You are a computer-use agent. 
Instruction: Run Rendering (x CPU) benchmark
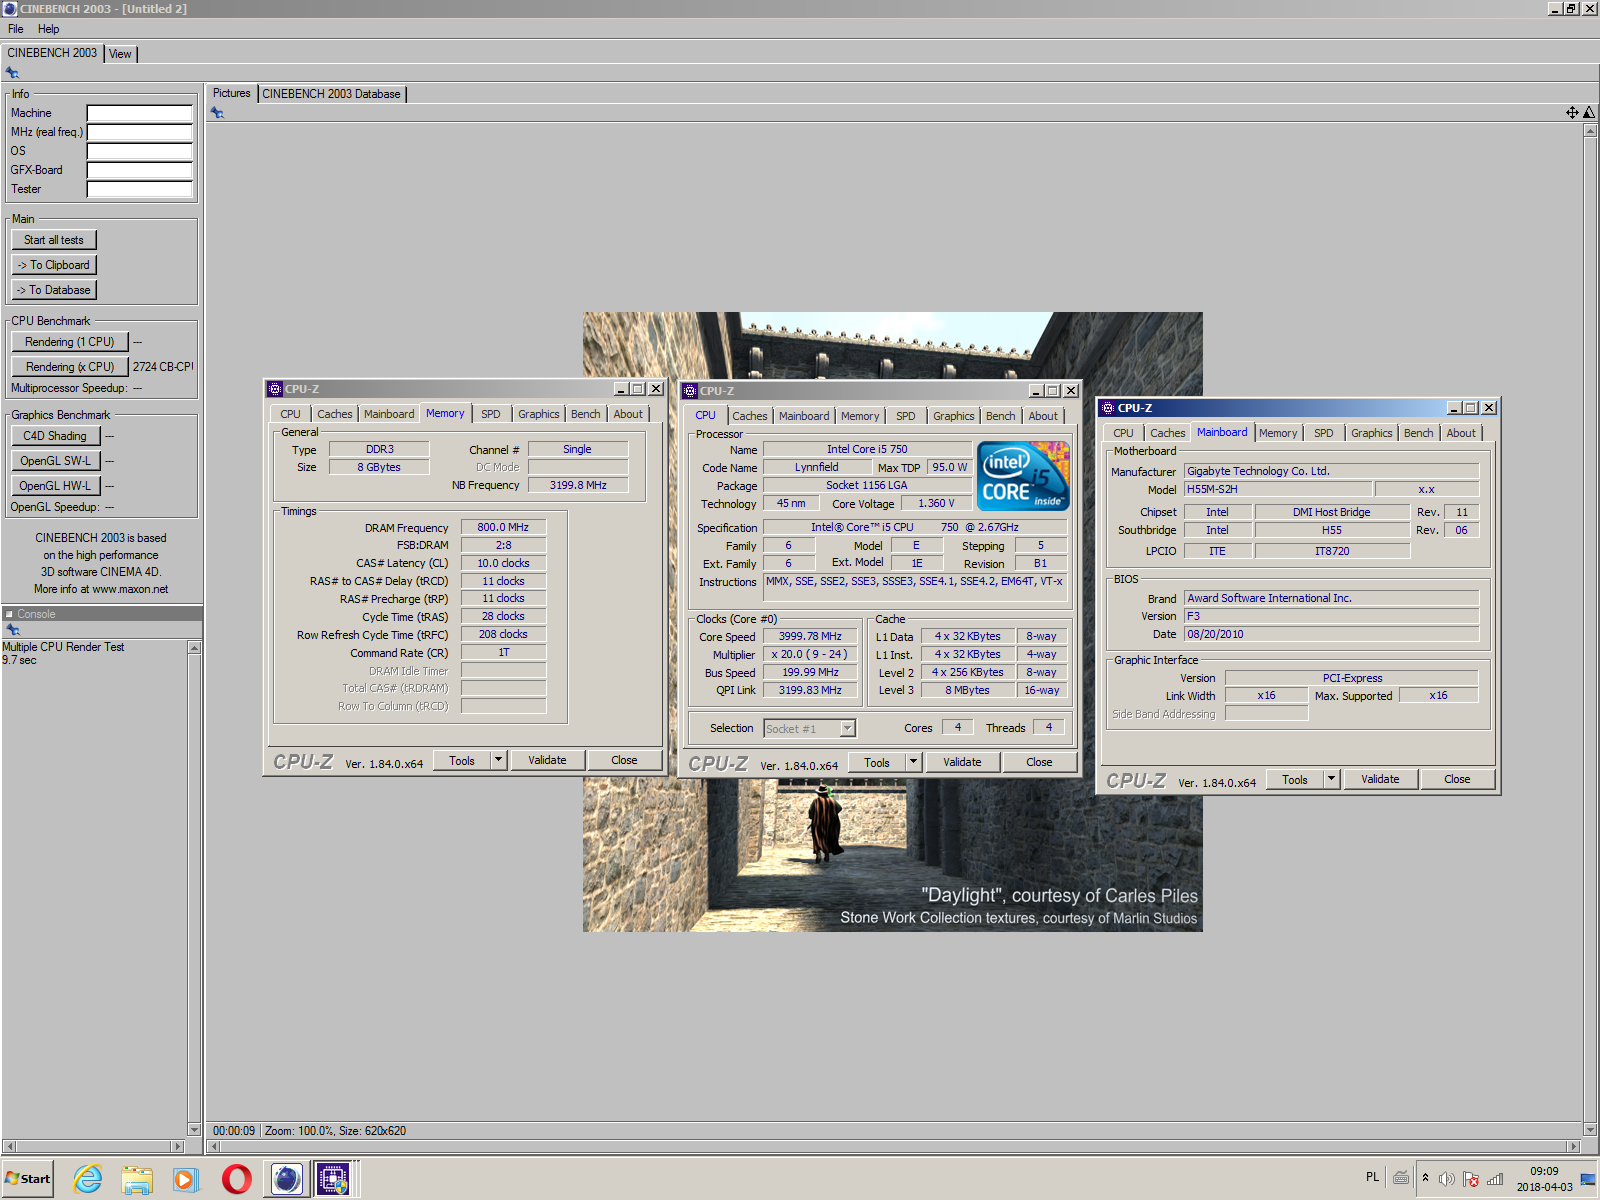(x=70, y=367)
